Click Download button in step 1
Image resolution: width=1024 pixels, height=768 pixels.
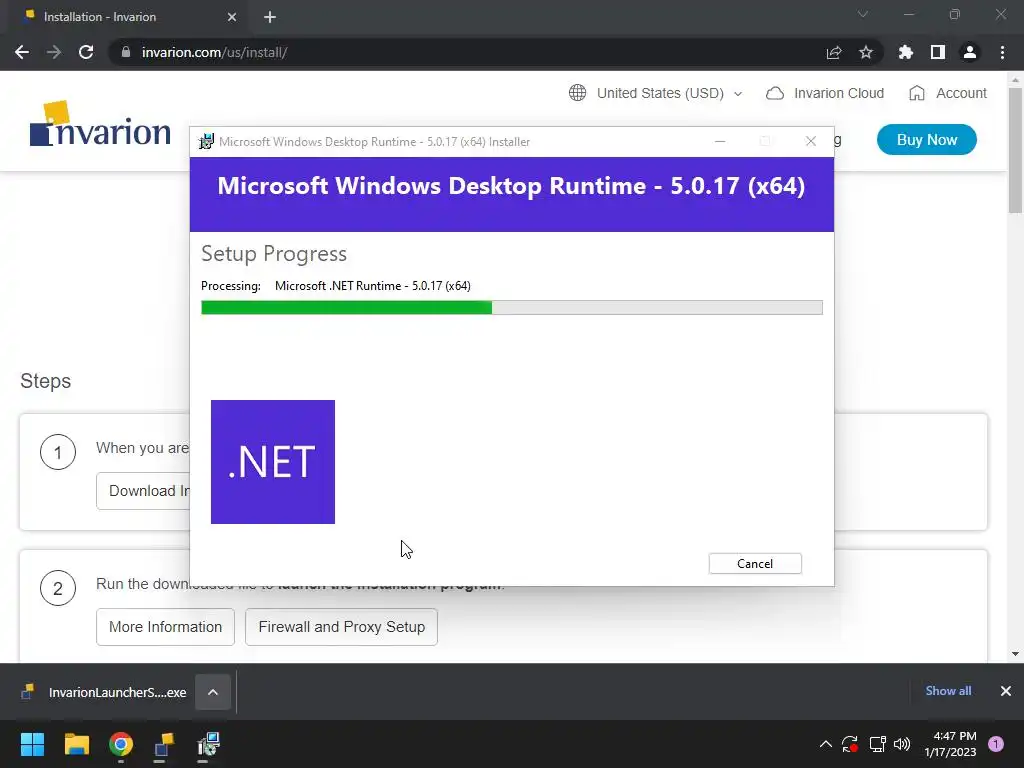[x=143, y=491]
